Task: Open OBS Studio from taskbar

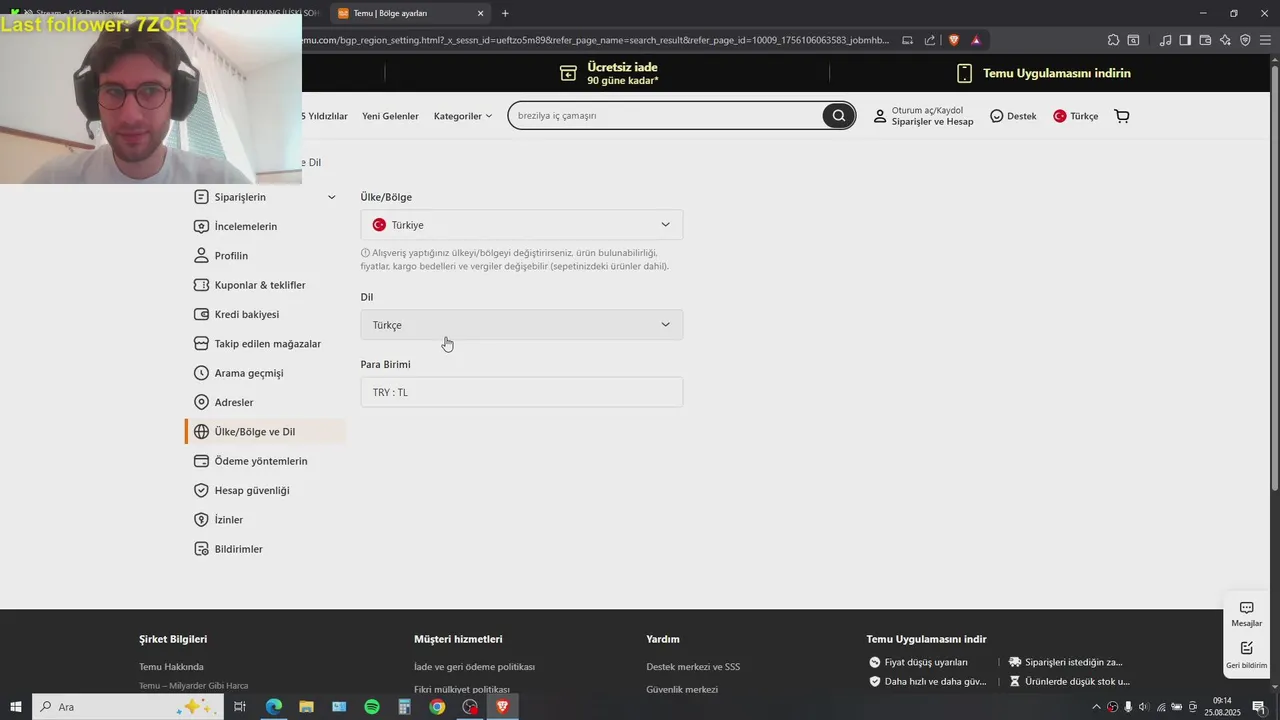Action: tap(470, 707)
